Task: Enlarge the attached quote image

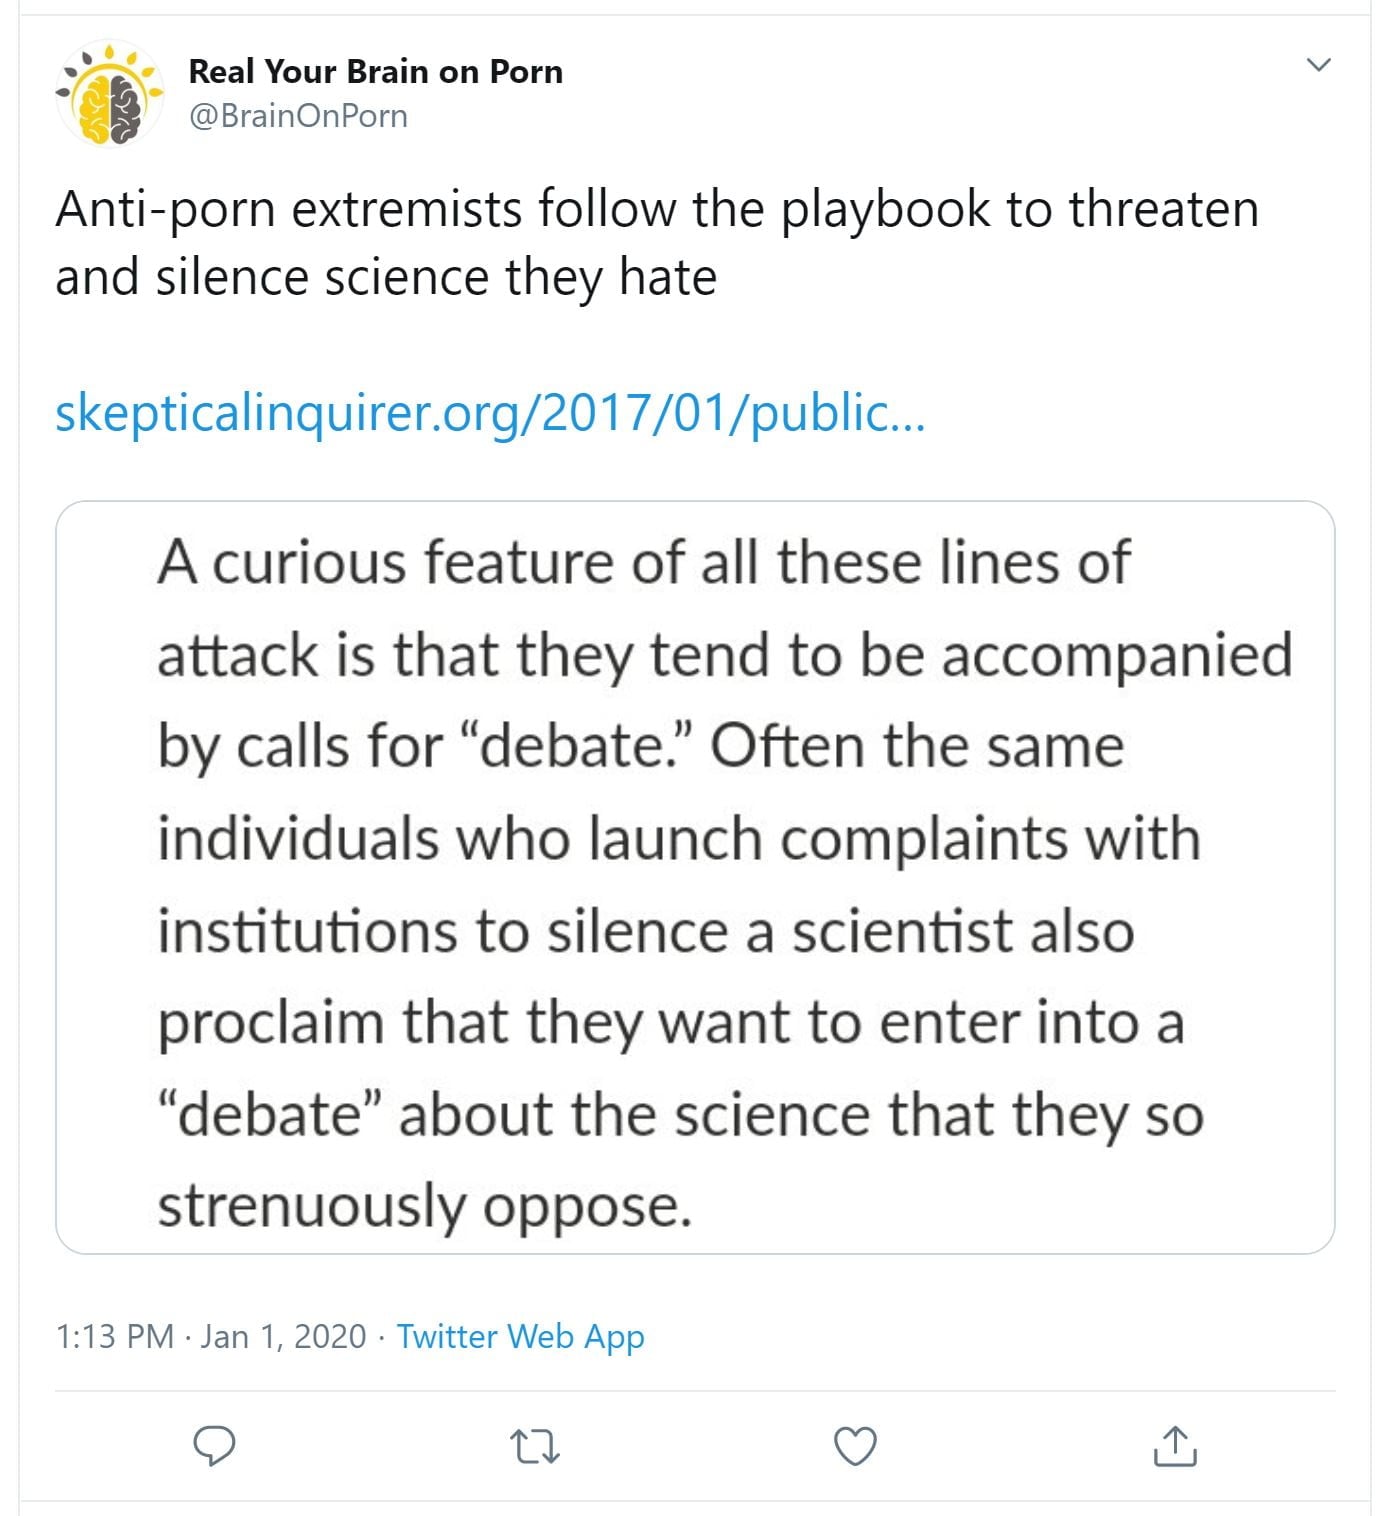Action: point(695,877)
